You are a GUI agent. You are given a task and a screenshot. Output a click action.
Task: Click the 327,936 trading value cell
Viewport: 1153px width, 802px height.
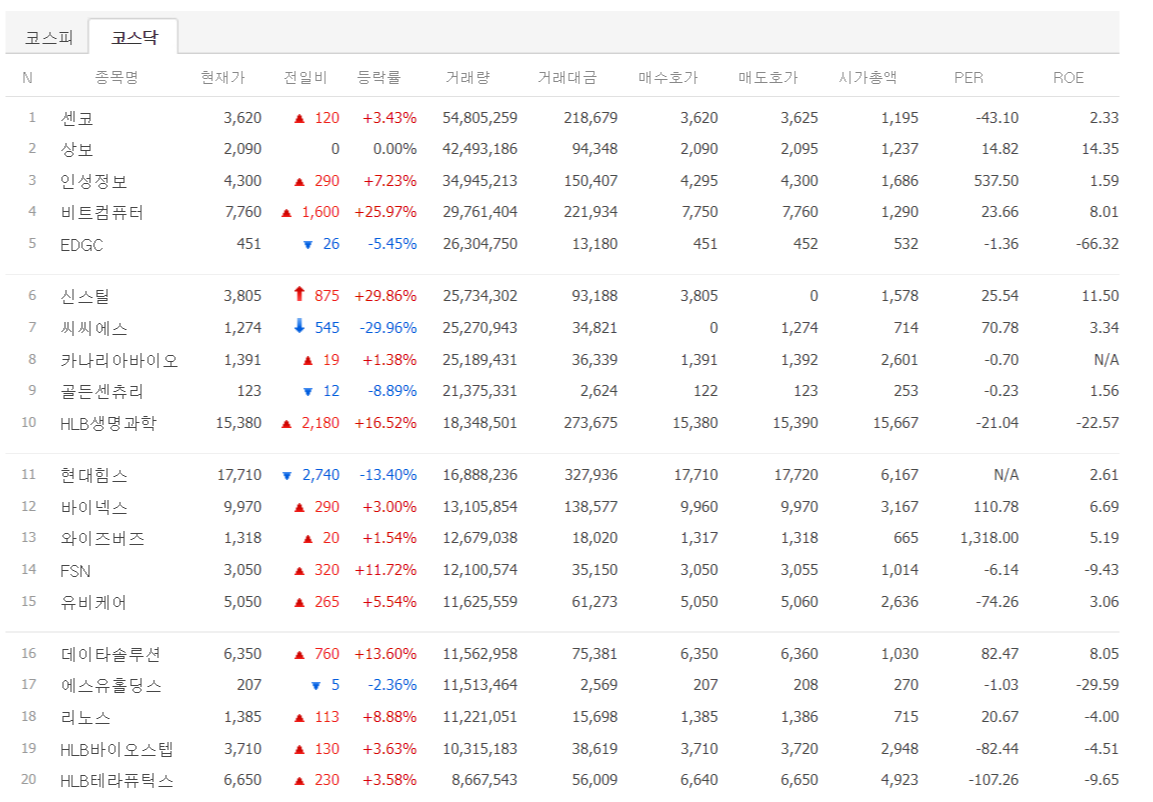pyautogui.click(x=591, y=475)
